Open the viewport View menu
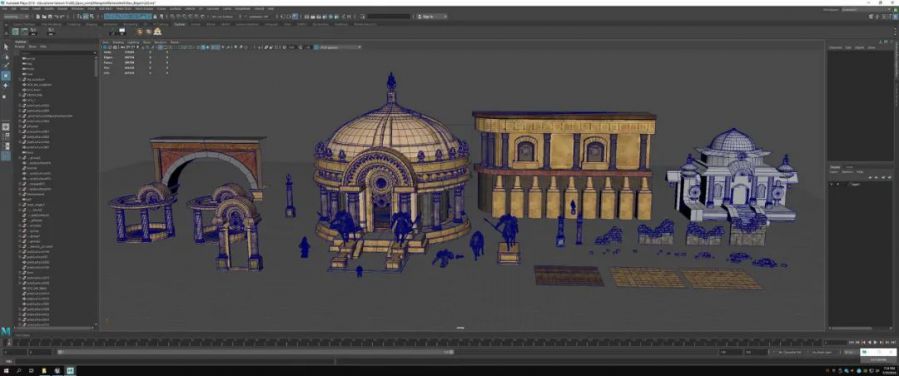899x376 pixels. [105, 42]
